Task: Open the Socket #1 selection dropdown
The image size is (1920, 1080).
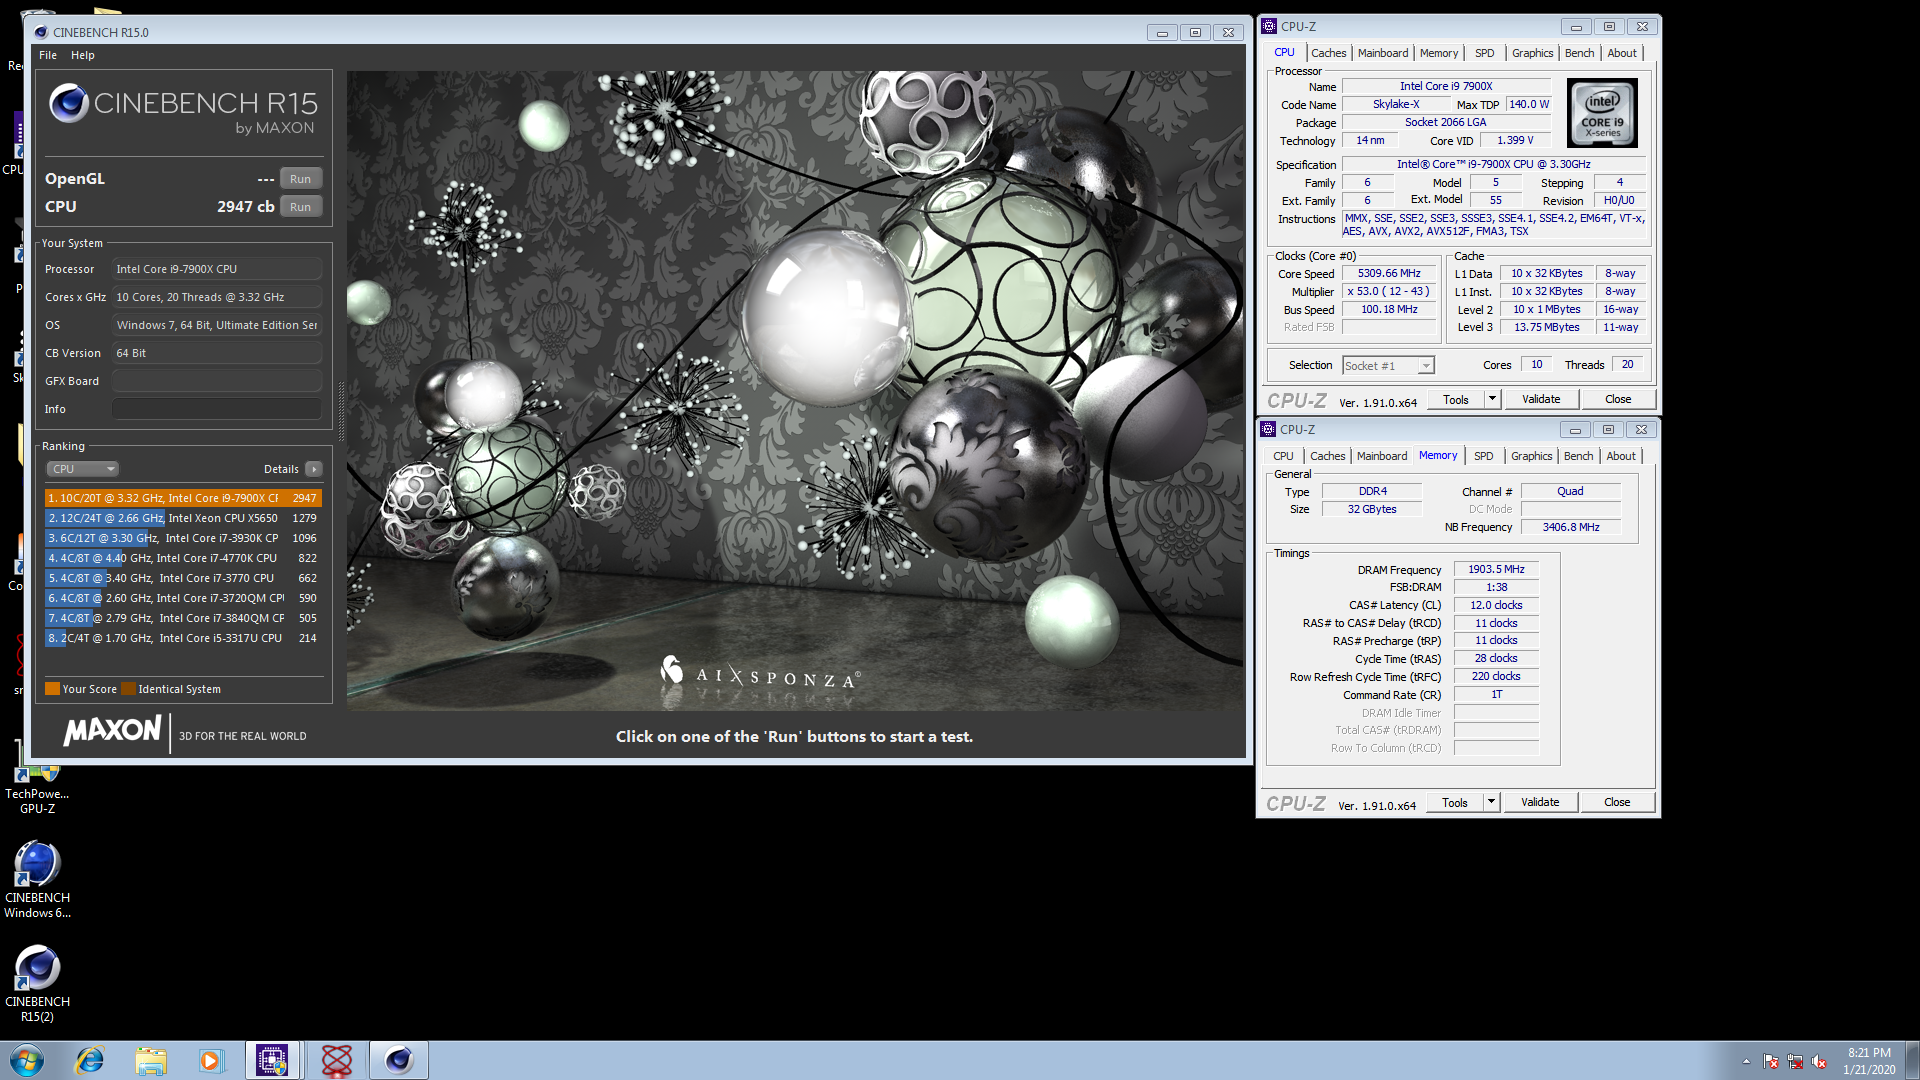Action: 1388,366
